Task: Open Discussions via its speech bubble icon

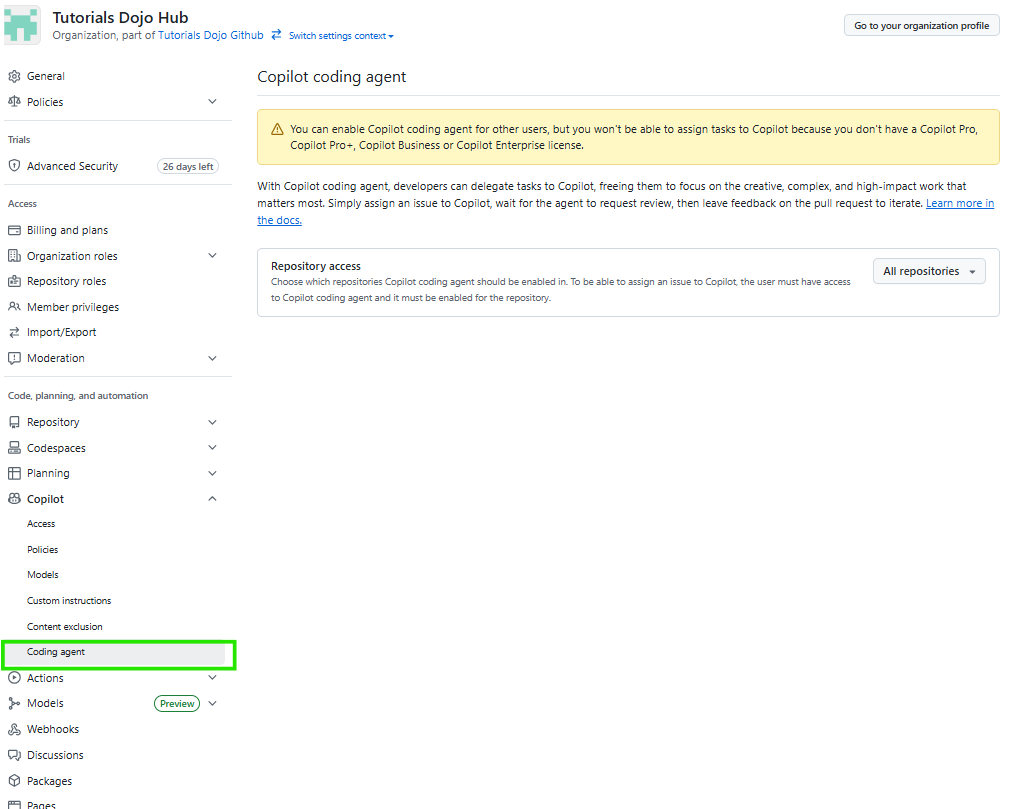Action: click(14, 754)
